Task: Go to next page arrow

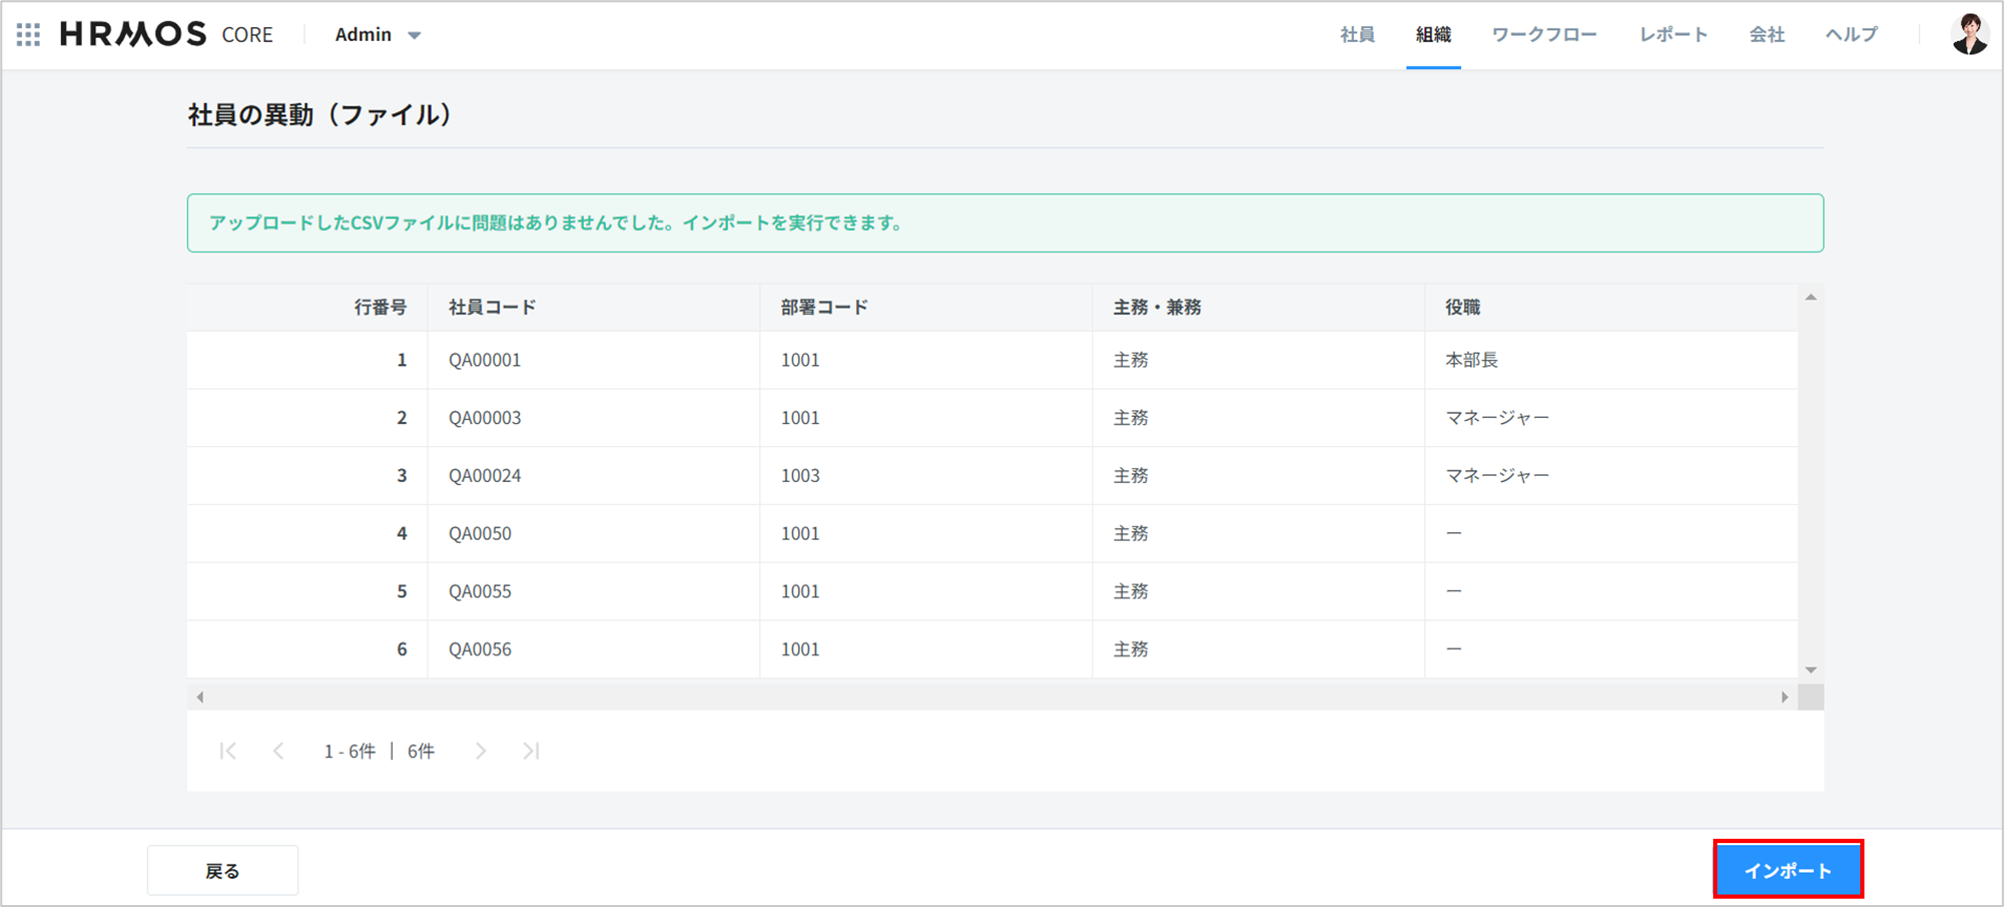Action: click(x=481, y=751)
